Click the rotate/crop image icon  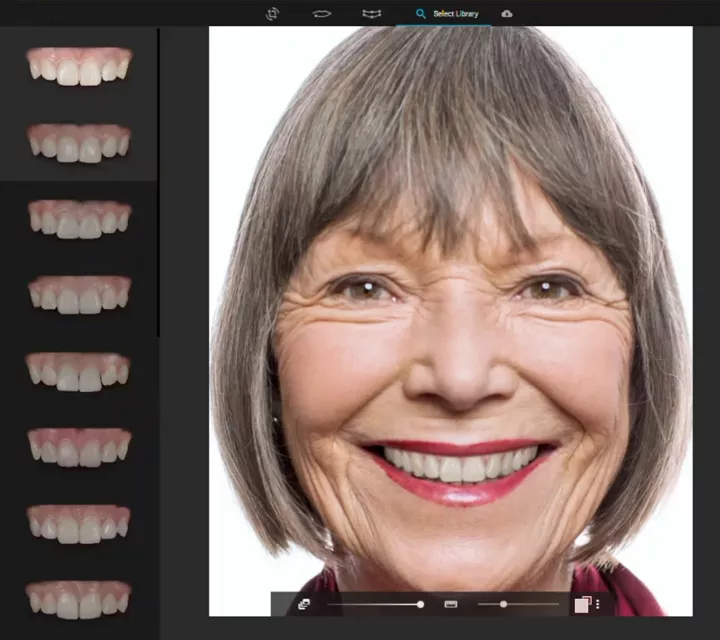[x=272, y=13]
